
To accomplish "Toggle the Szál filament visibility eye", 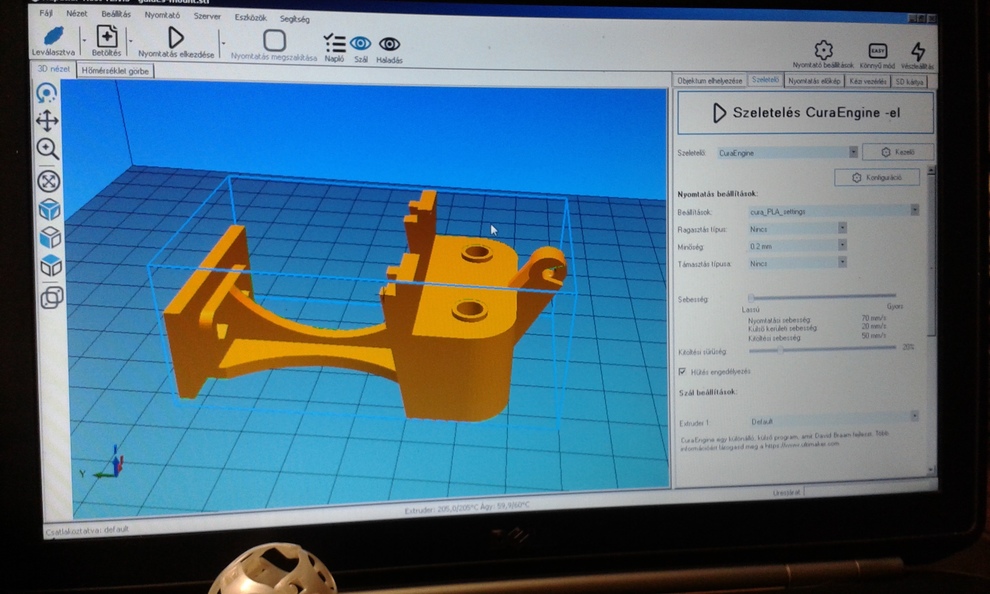I will click(360, 44).
